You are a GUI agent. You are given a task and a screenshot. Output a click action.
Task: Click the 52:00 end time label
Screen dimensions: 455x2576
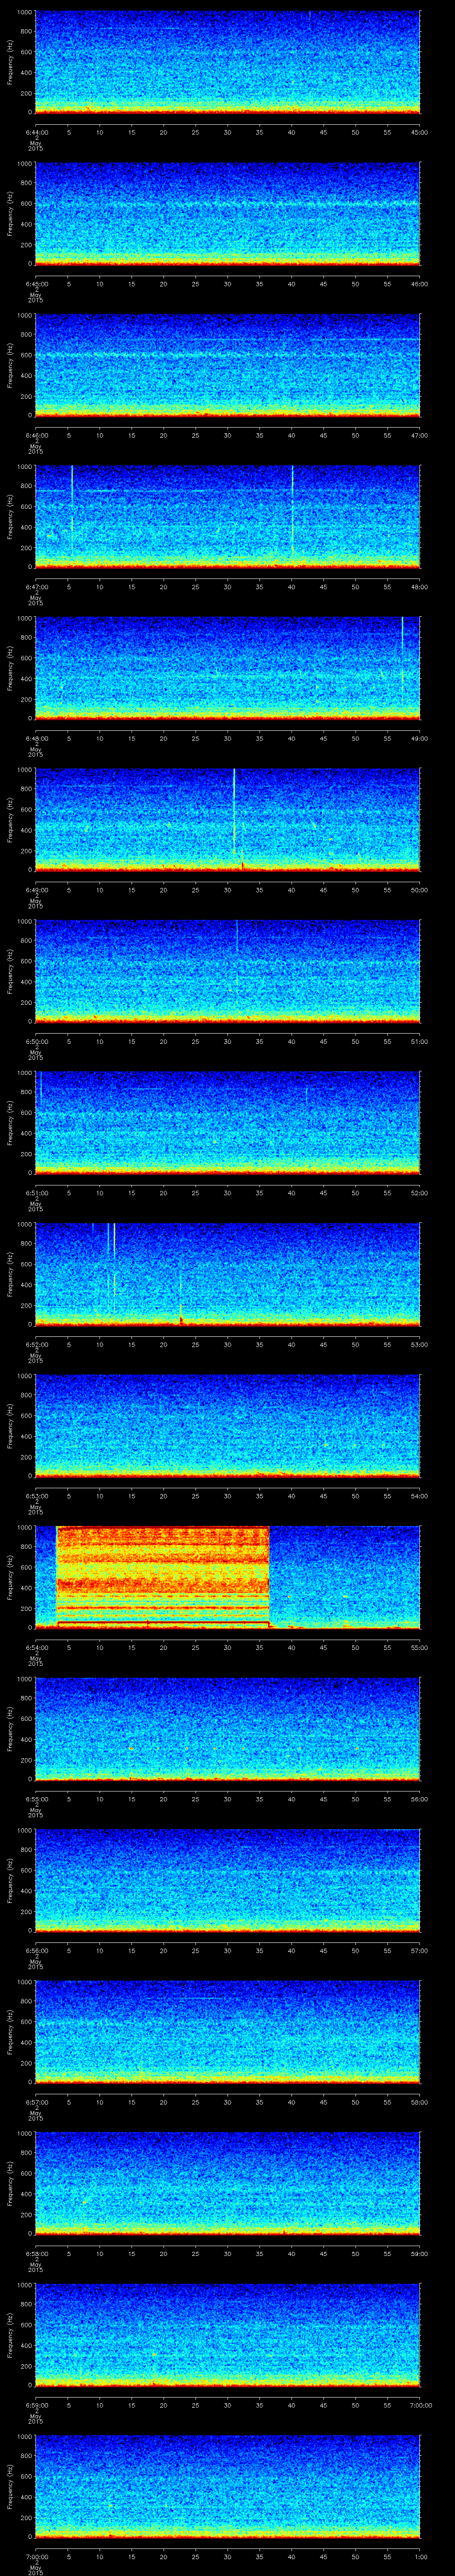coord(419,1193)
